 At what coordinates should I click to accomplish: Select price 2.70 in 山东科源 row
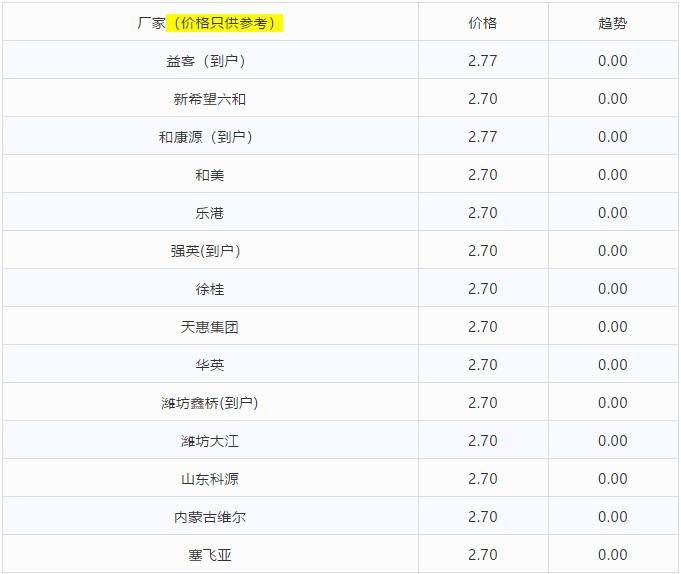tap(483, 479)
